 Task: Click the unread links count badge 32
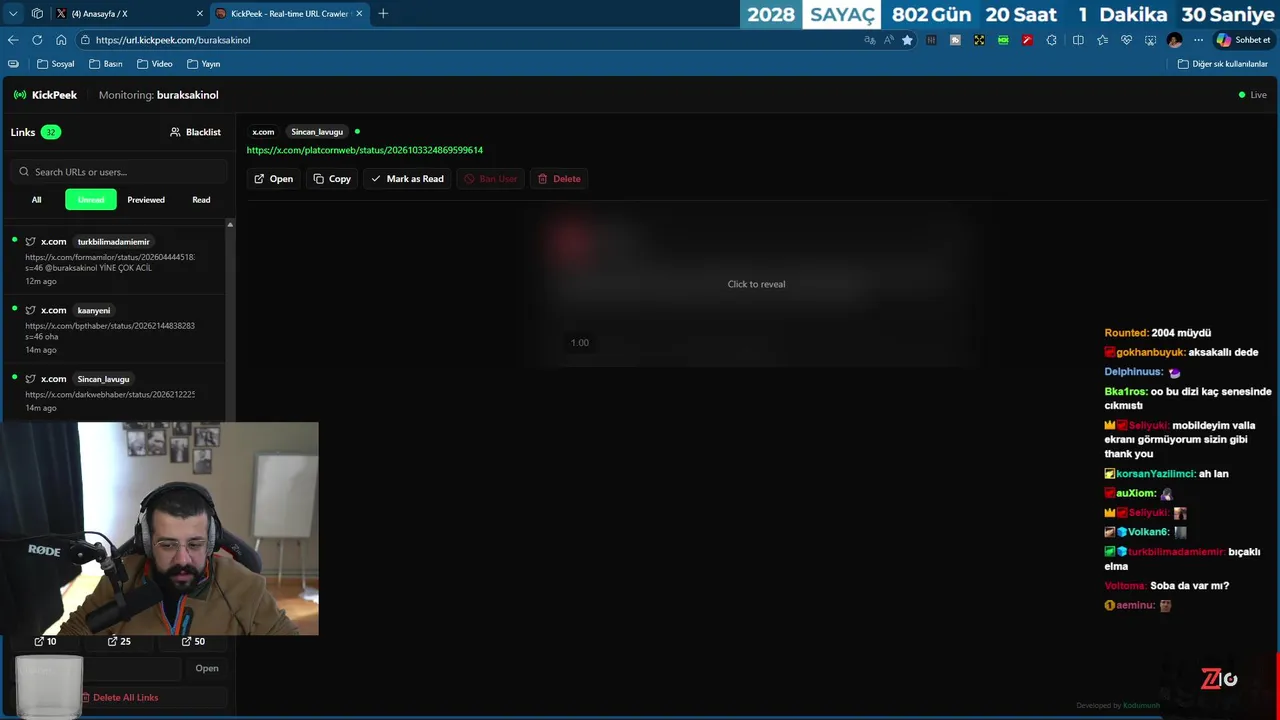pyautogui.click(x=50, y=132)
